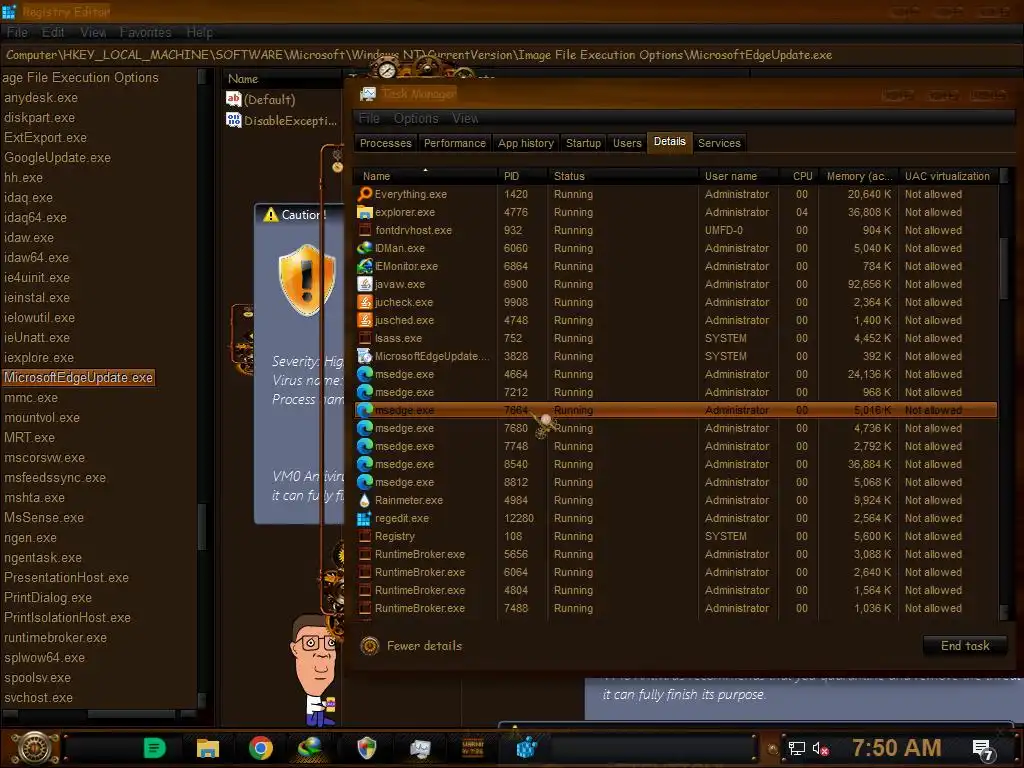Open the Registry Editor Favorites menu

(x=145, y=32)
